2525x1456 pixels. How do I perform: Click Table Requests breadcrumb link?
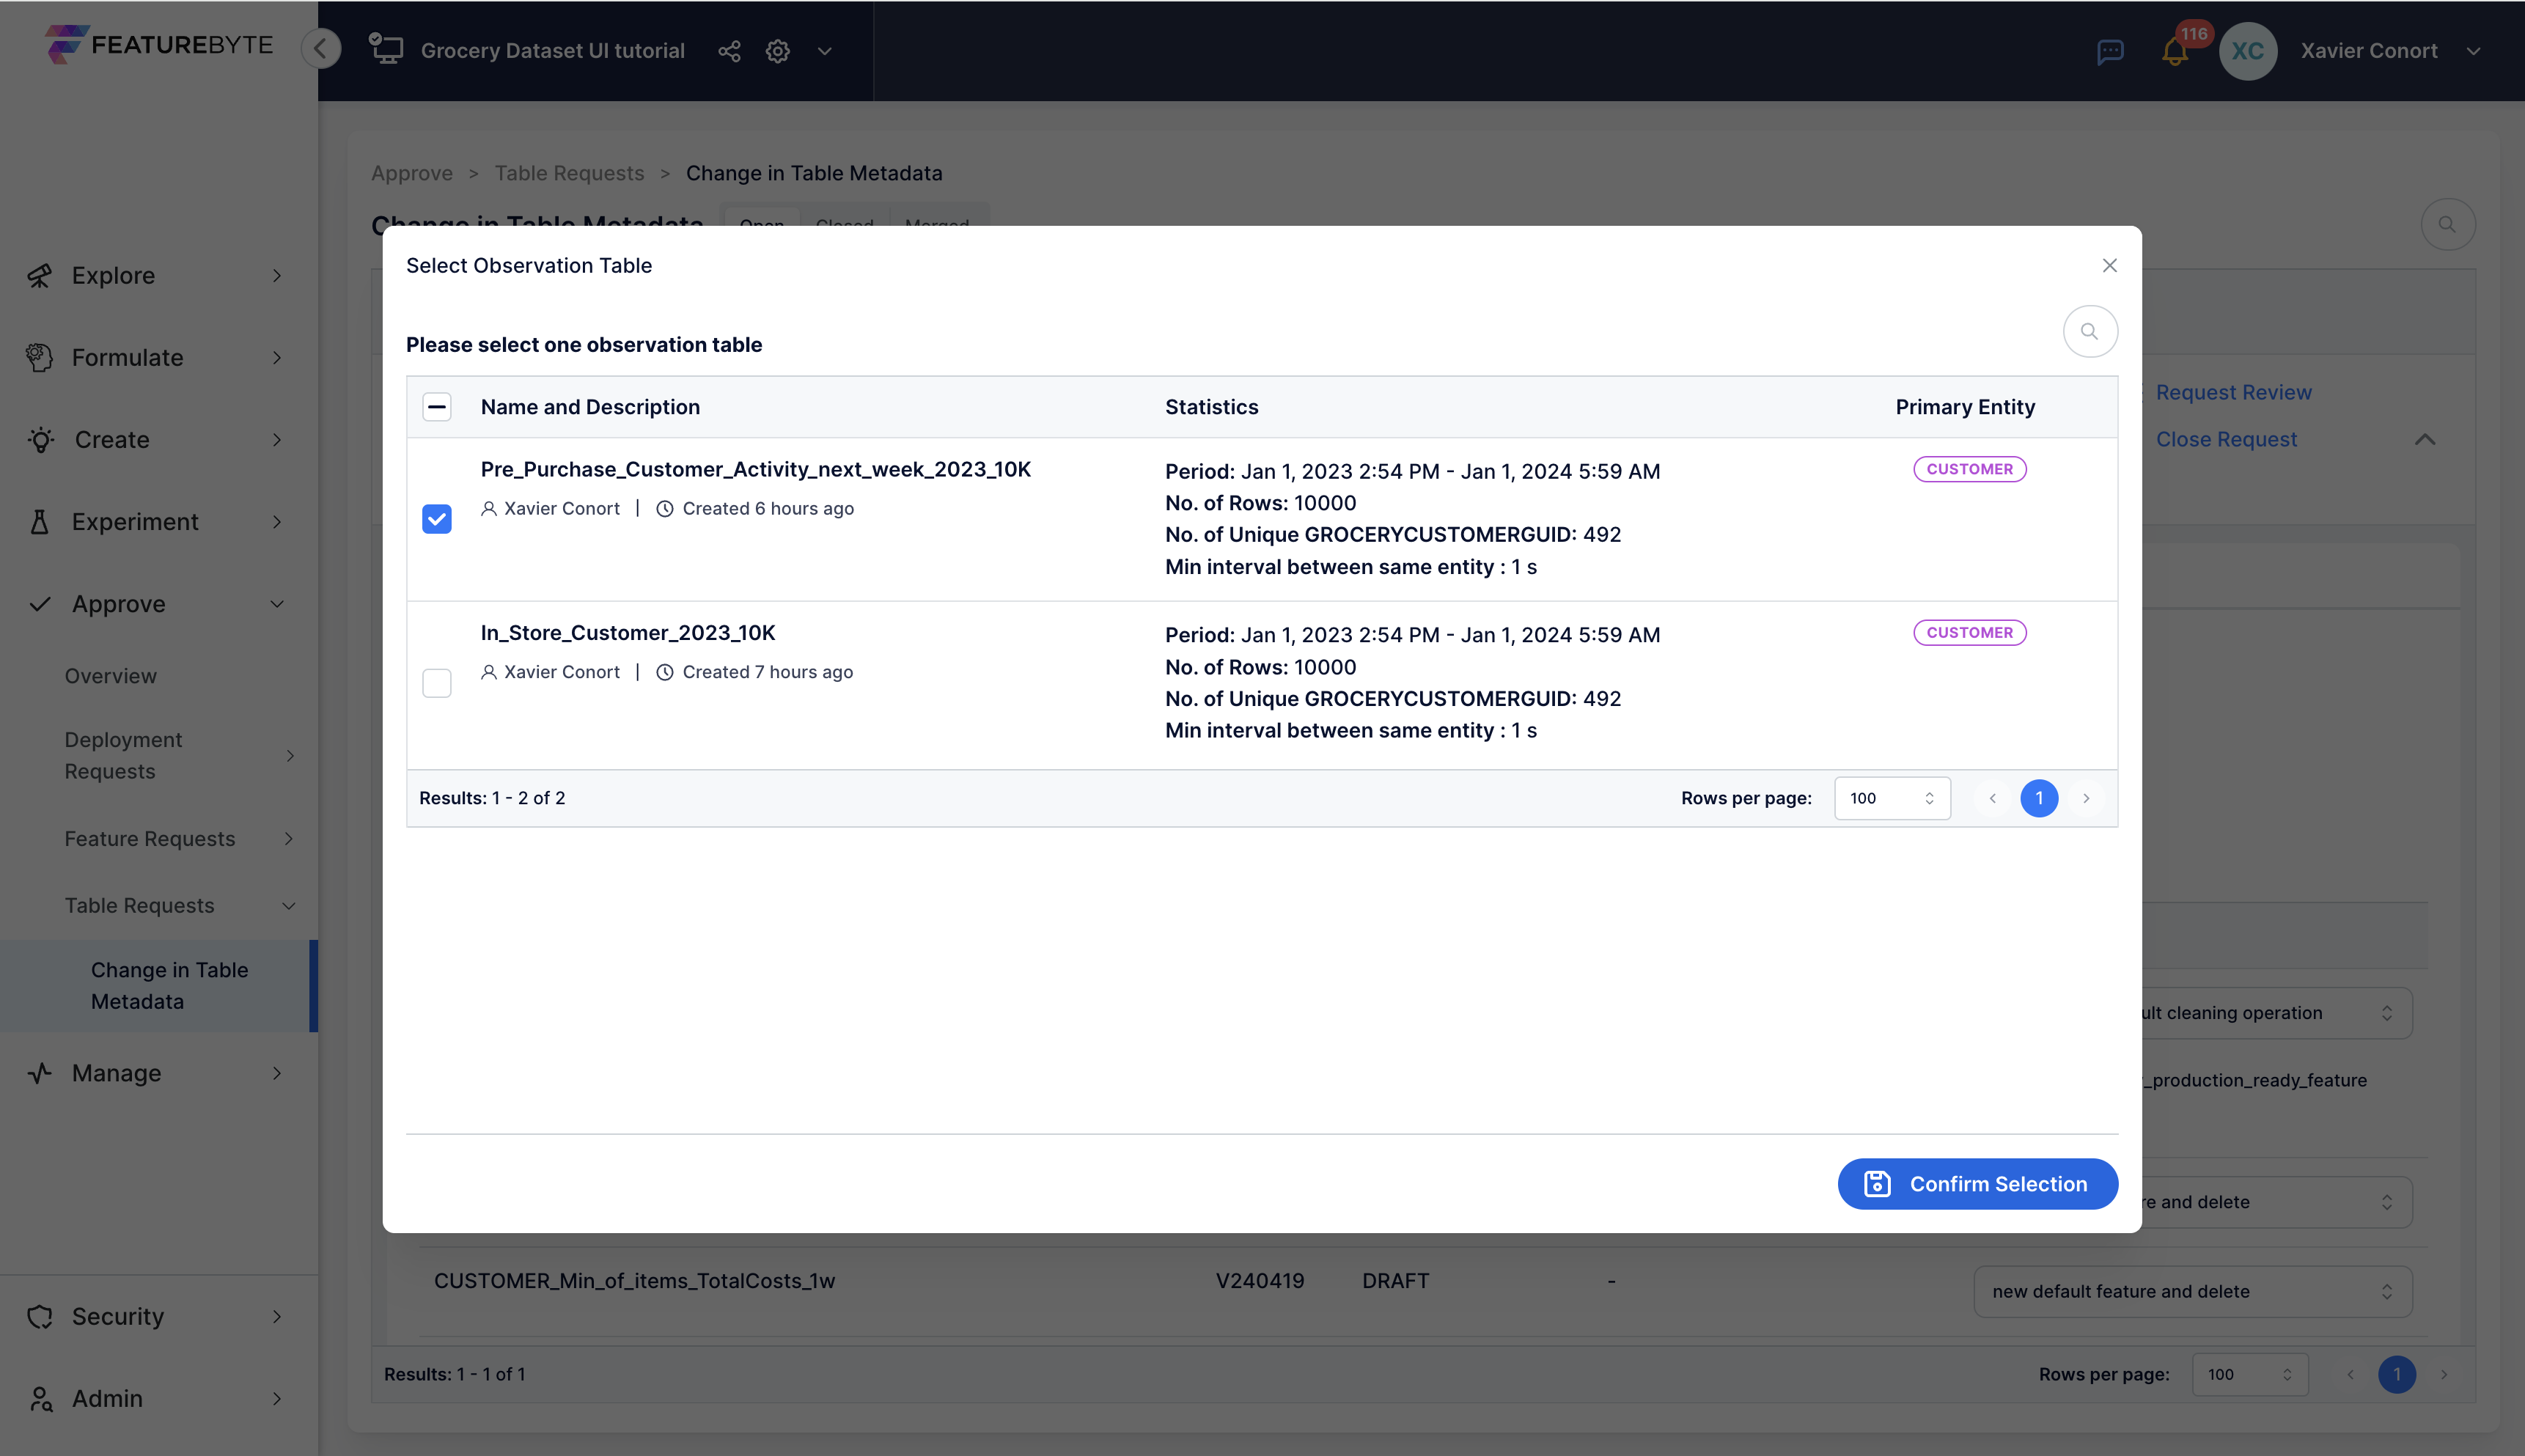[569, 173]
